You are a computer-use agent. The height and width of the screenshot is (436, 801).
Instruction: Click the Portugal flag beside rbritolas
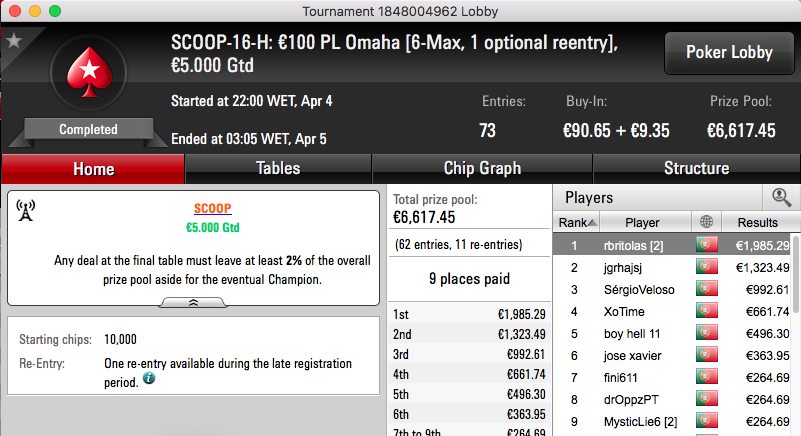pyautogui.click(x=706, y=245)
